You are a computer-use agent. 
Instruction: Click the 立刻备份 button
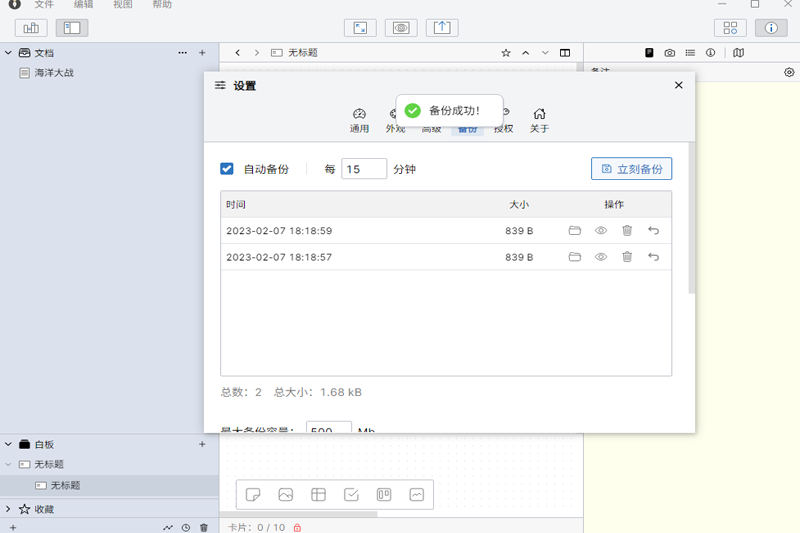coord(631,169)
